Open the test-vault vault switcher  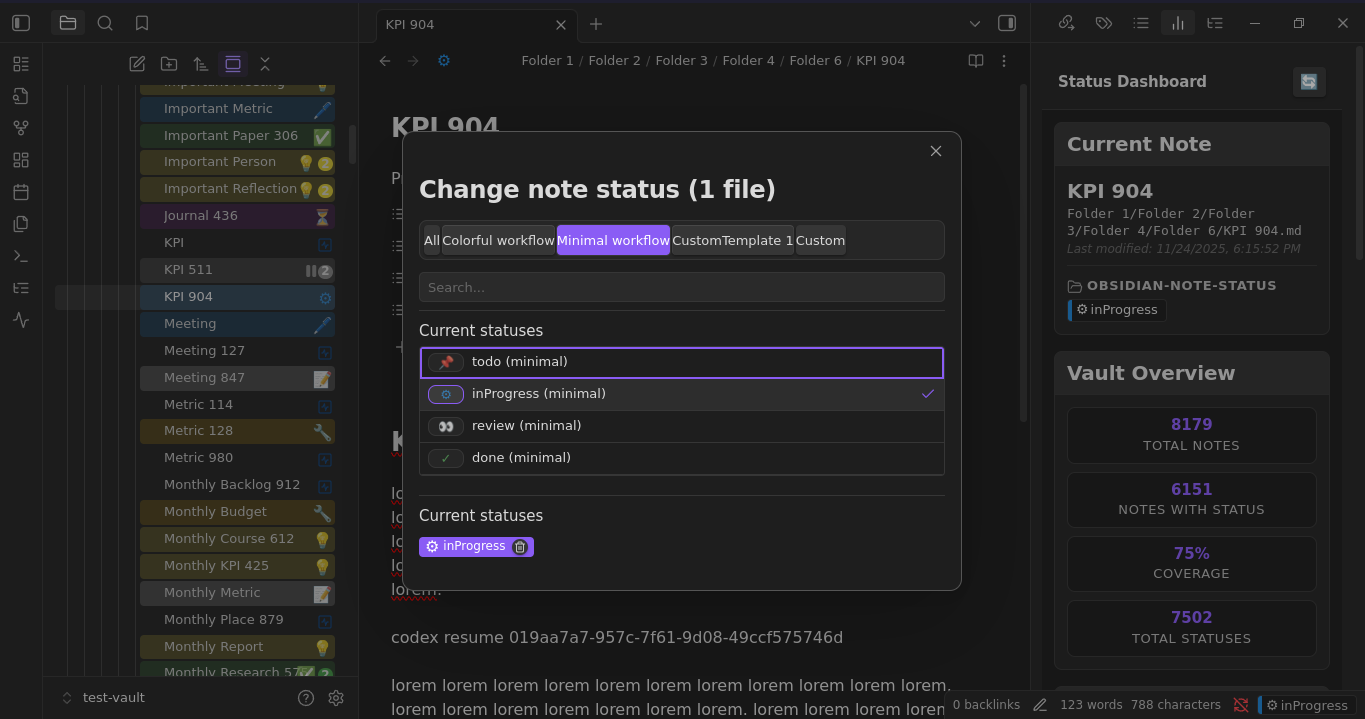click(x=105, y=698)
